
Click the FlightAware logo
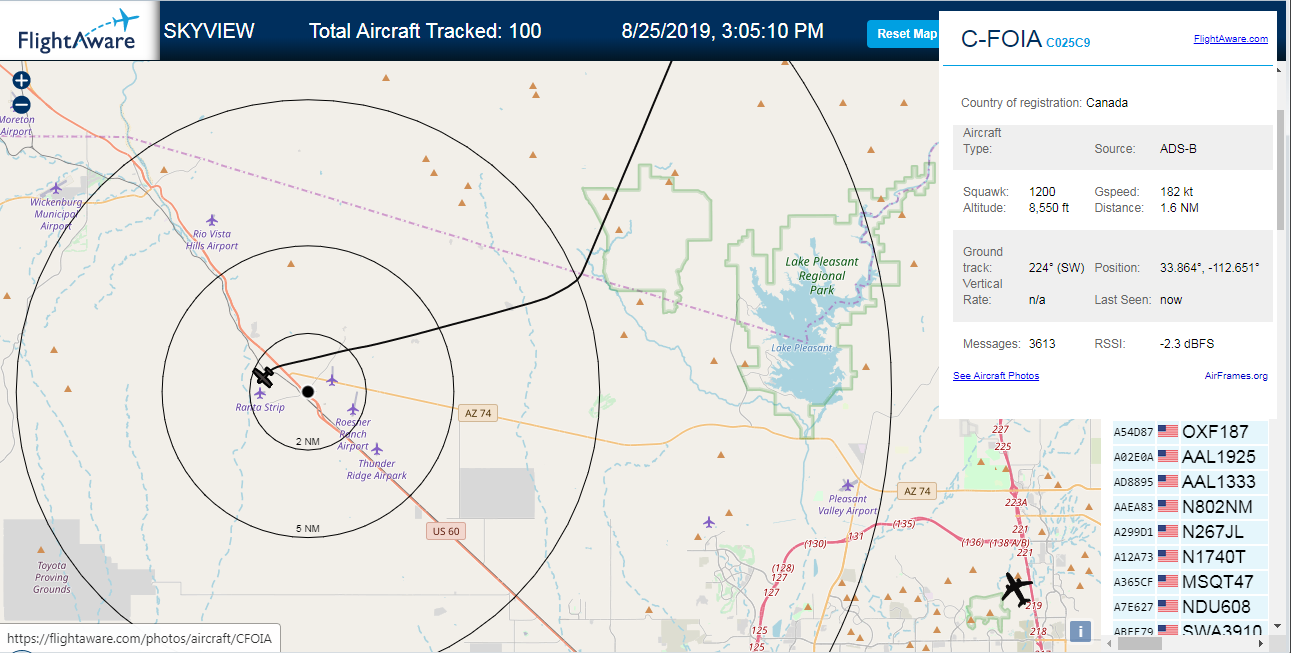point(78,30)
